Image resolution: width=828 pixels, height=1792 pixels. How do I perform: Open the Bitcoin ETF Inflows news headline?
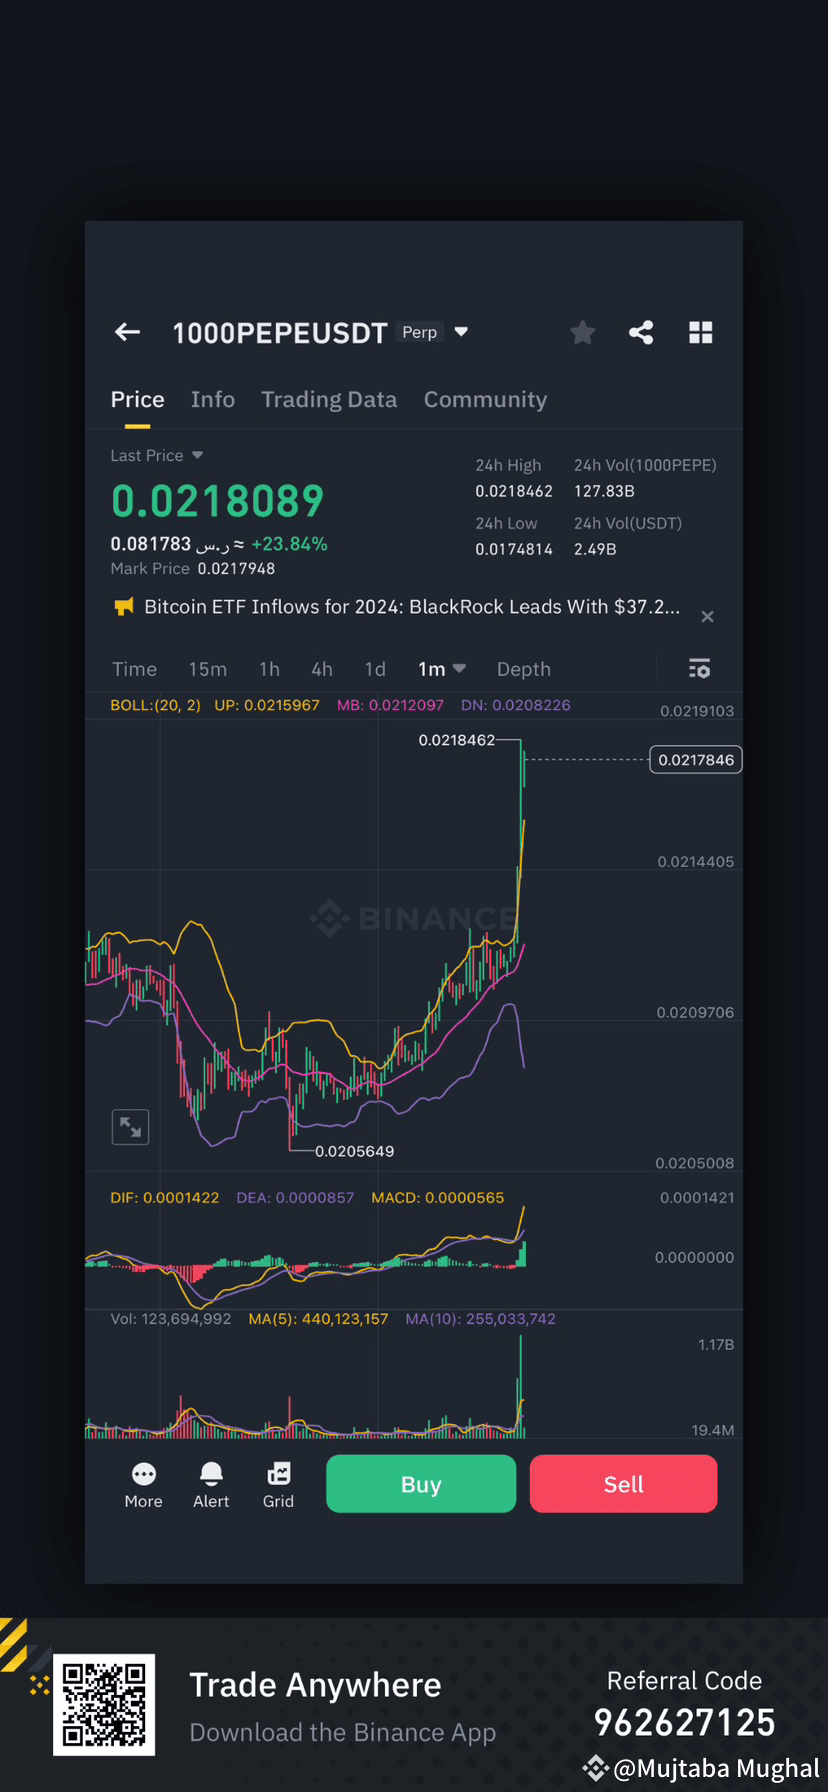(412, 606)
